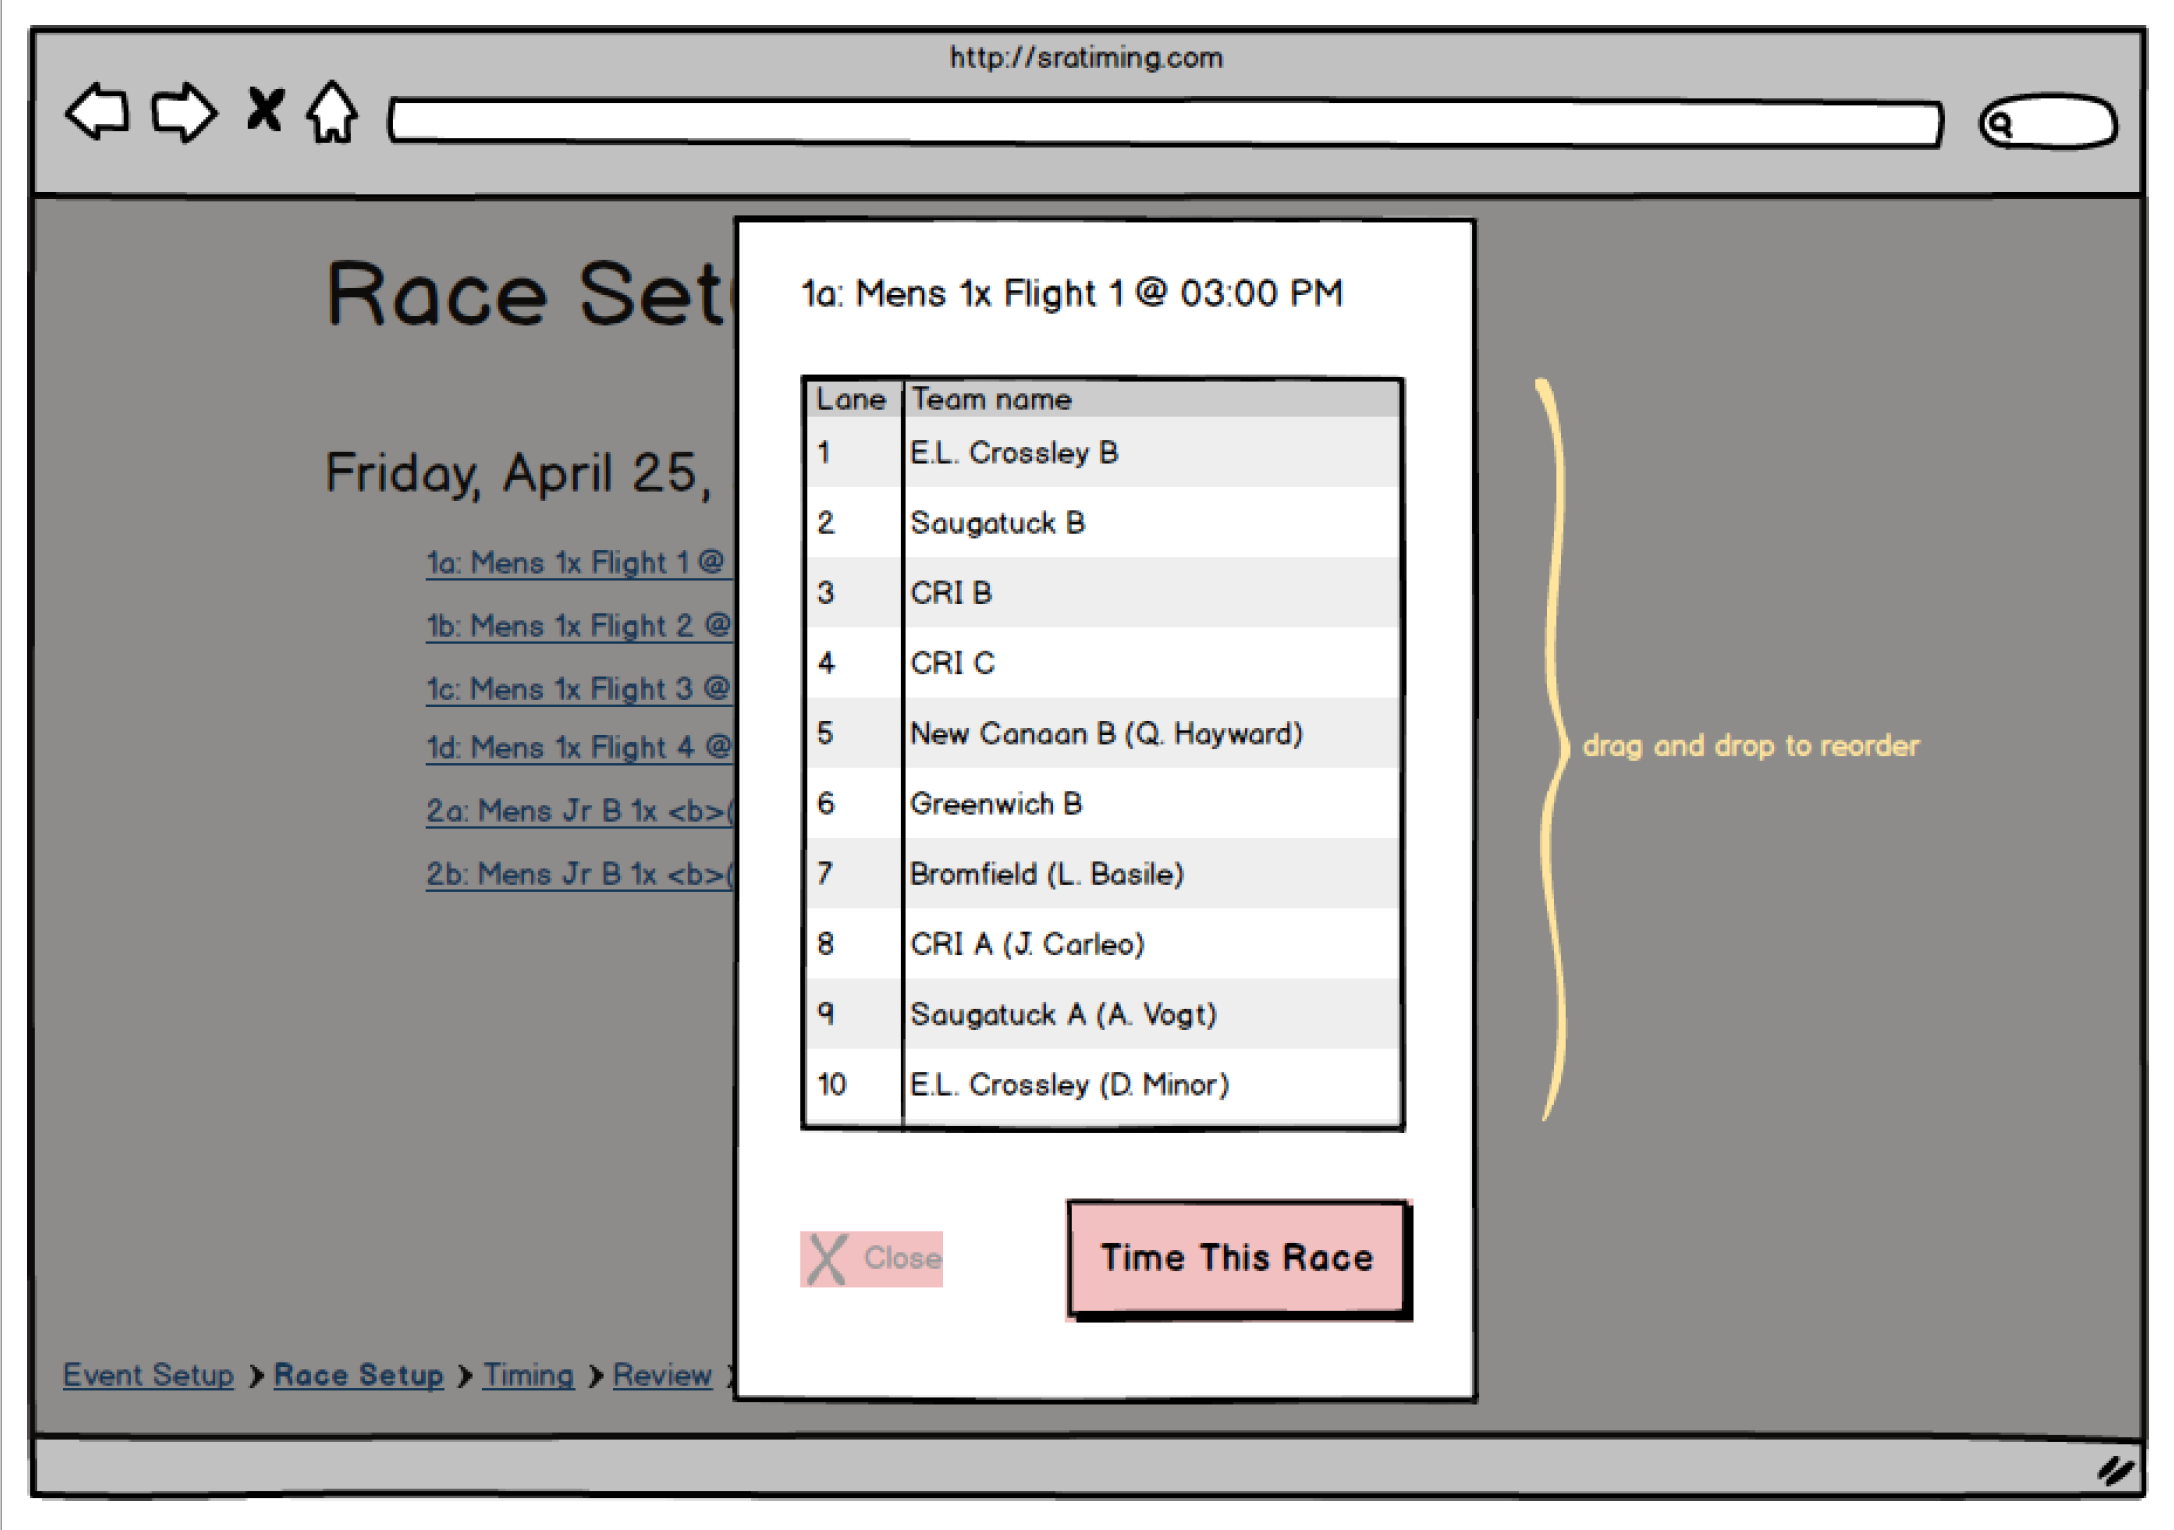Select the New Canaan B (Q. Hayward) row
Image resolution: width=2174 pixels, height=1530 pixels.
click(1100, 733)
